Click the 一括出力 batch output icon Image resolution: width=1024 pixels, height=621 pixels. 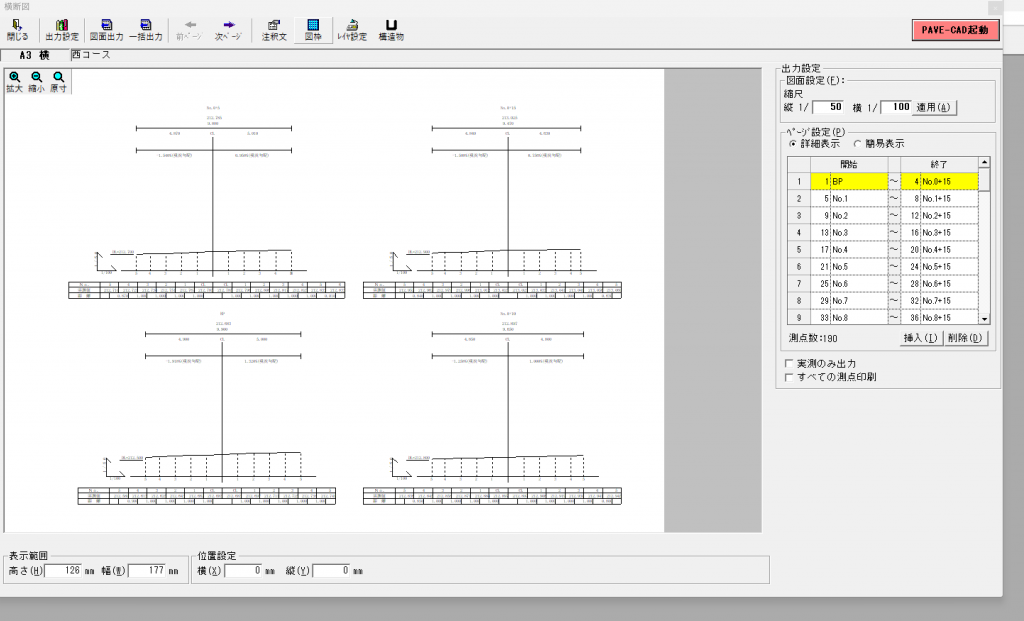coord(146,30)
